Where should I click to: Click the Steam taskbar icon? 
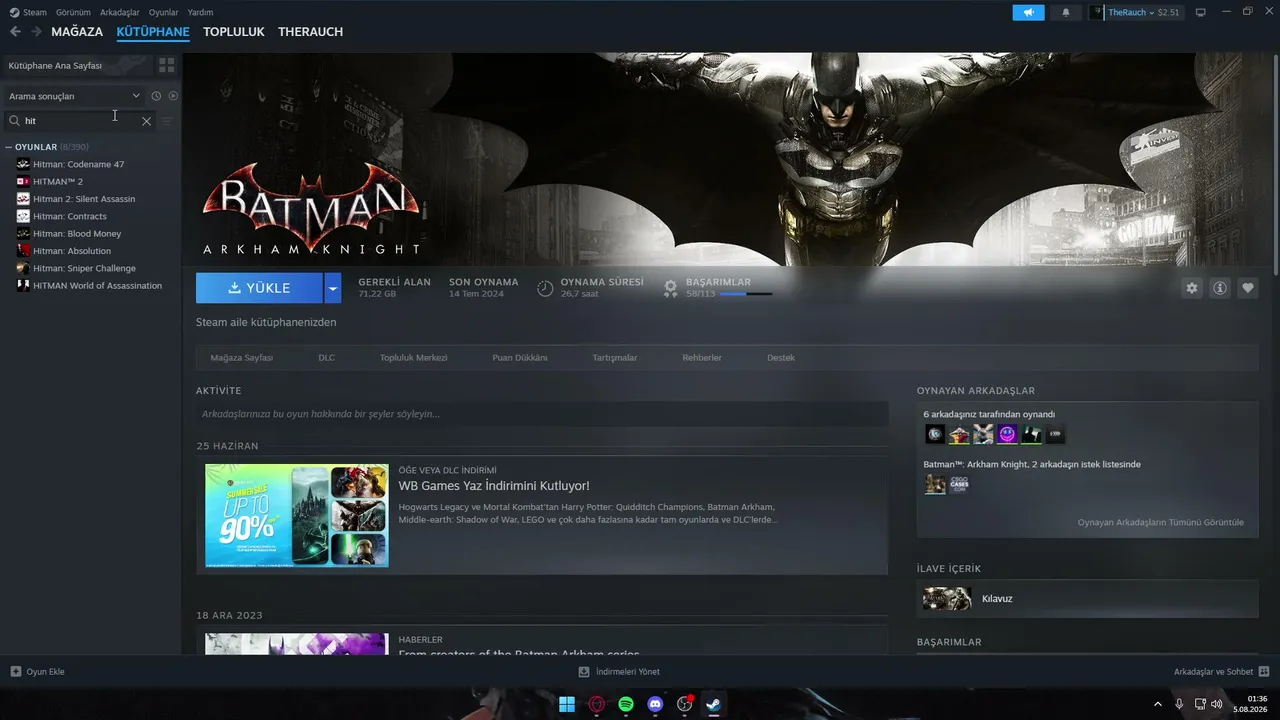click(x=713, y=704)
